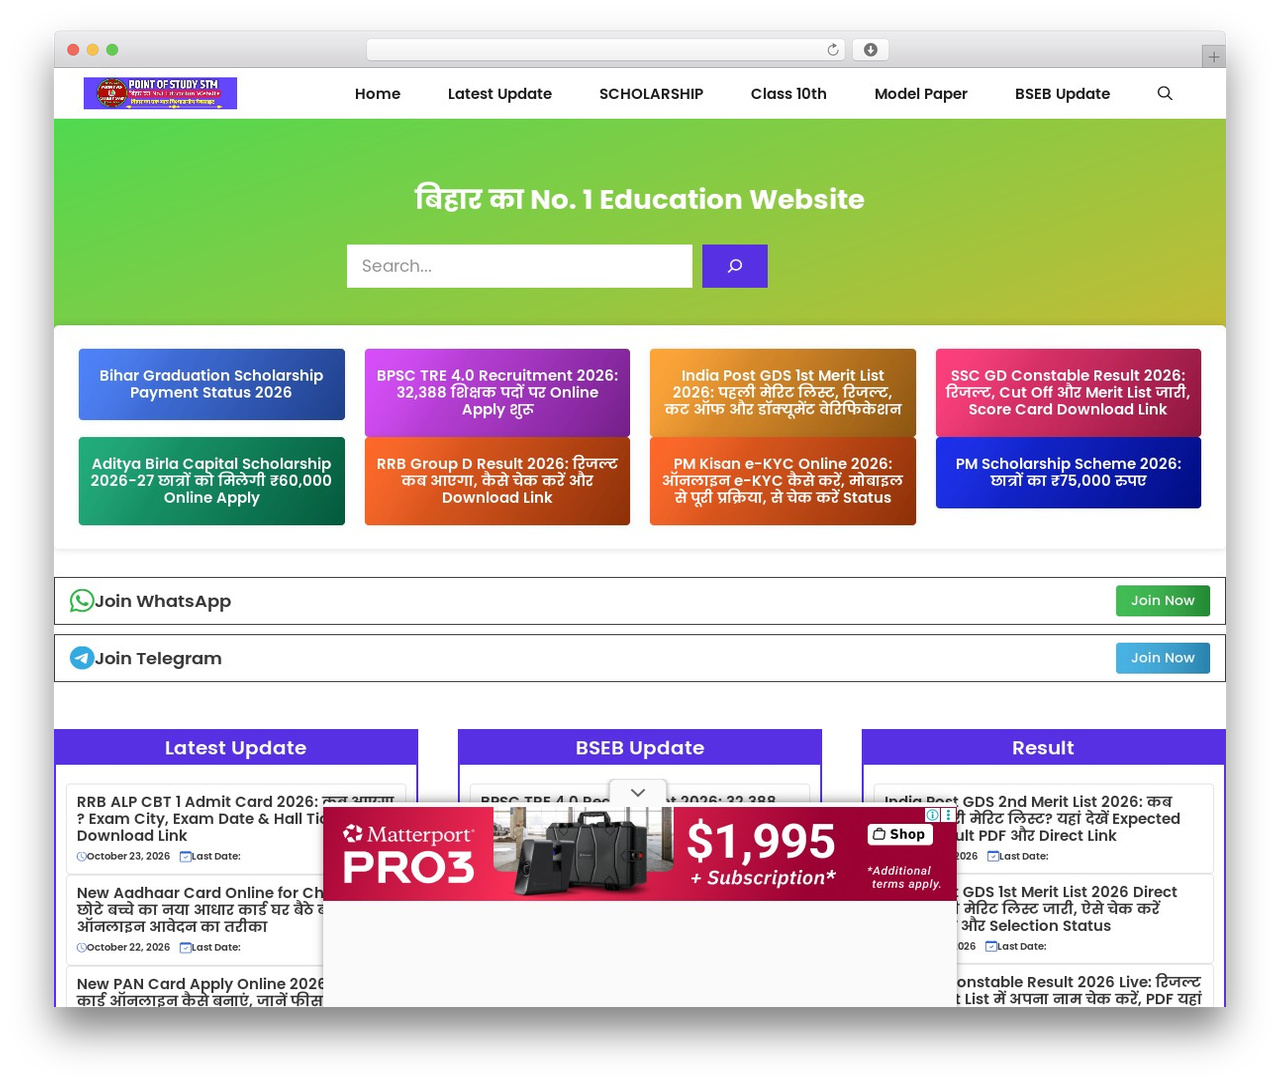Click the purple search submit button
This screenshot has height=1084, width=1280.
(x=735, y=266)
